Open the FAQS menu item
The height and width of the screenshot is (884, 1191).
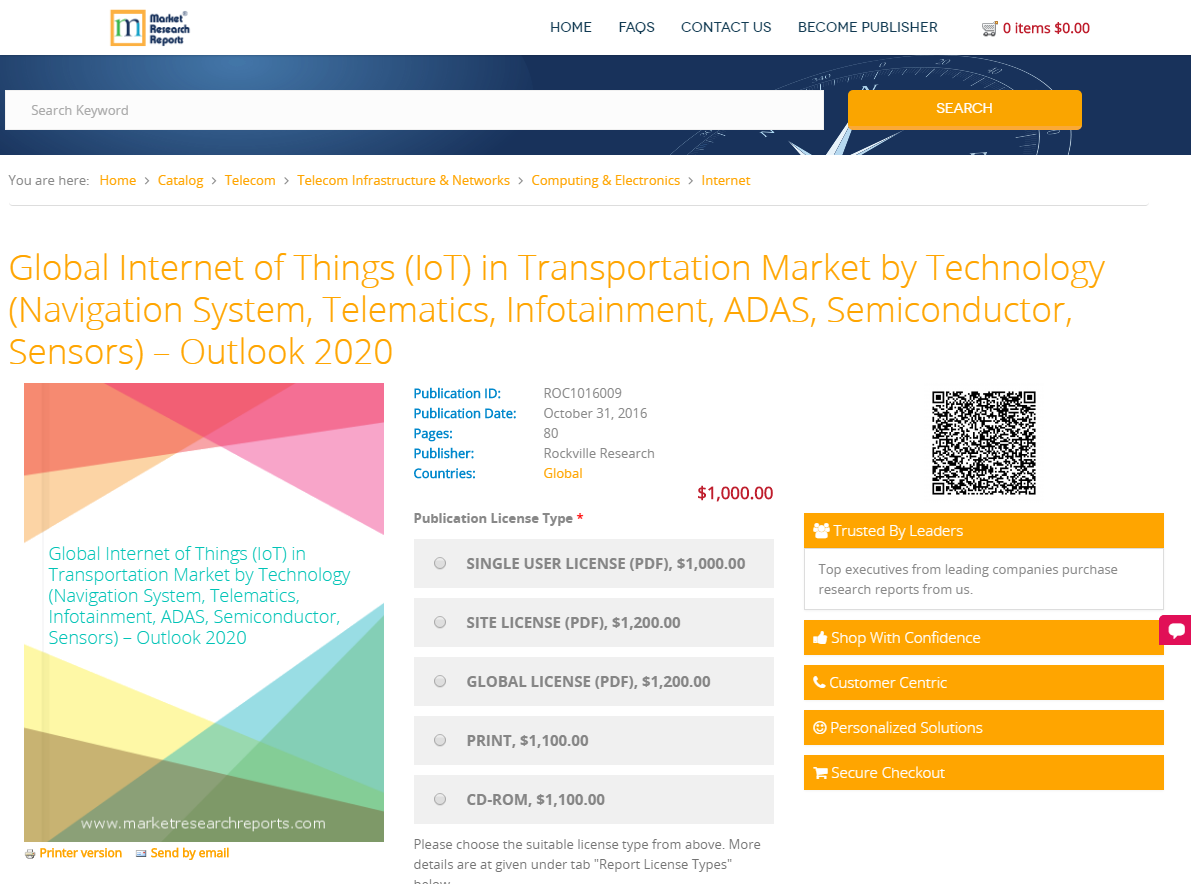tap(637, 27)
